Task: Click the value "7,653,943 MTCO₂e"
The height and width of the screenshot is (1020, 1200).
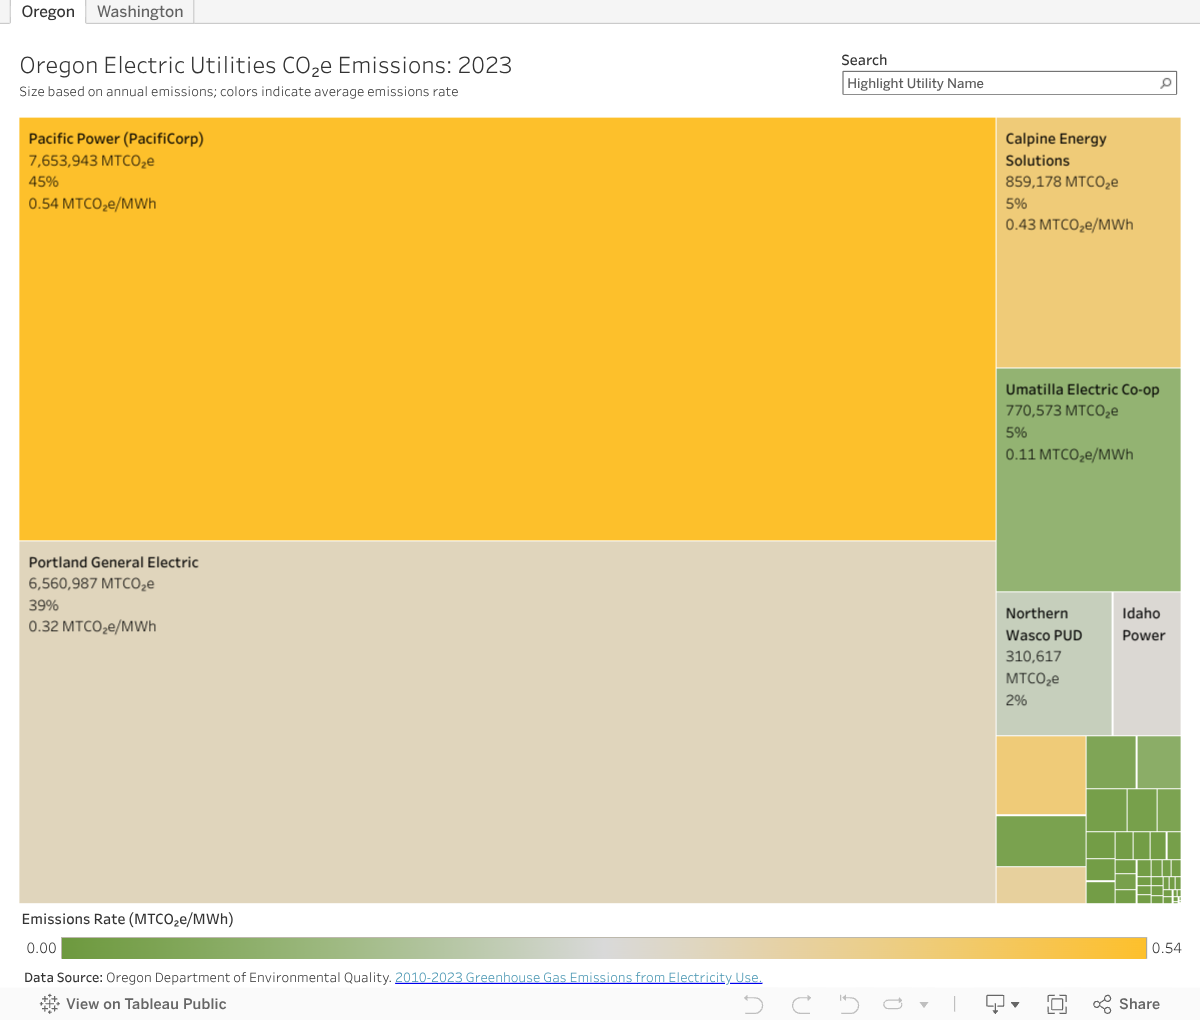Action: pyautogui.click(x=91, y=161)
